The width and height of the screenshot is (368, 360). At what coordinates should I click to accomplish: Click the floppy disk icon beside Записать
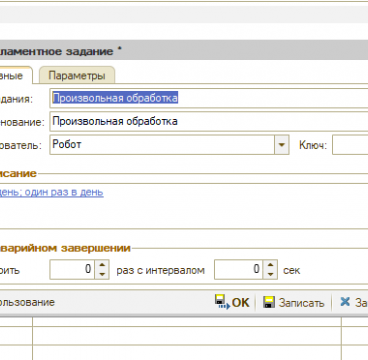click(x=269, y=302)
